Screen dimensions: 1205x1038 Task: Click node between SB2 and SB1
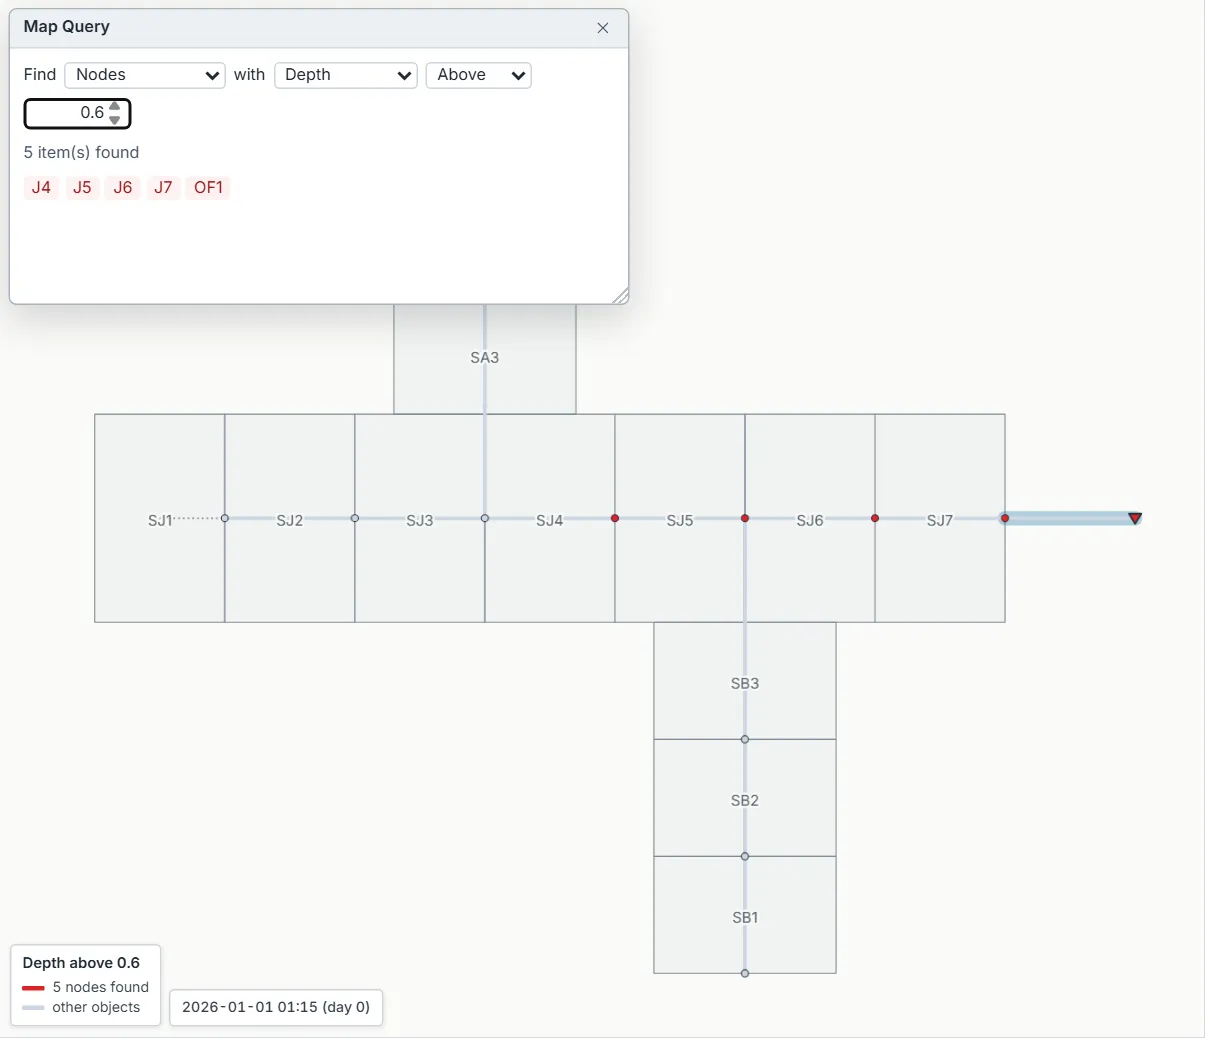(x=745, y=856)
